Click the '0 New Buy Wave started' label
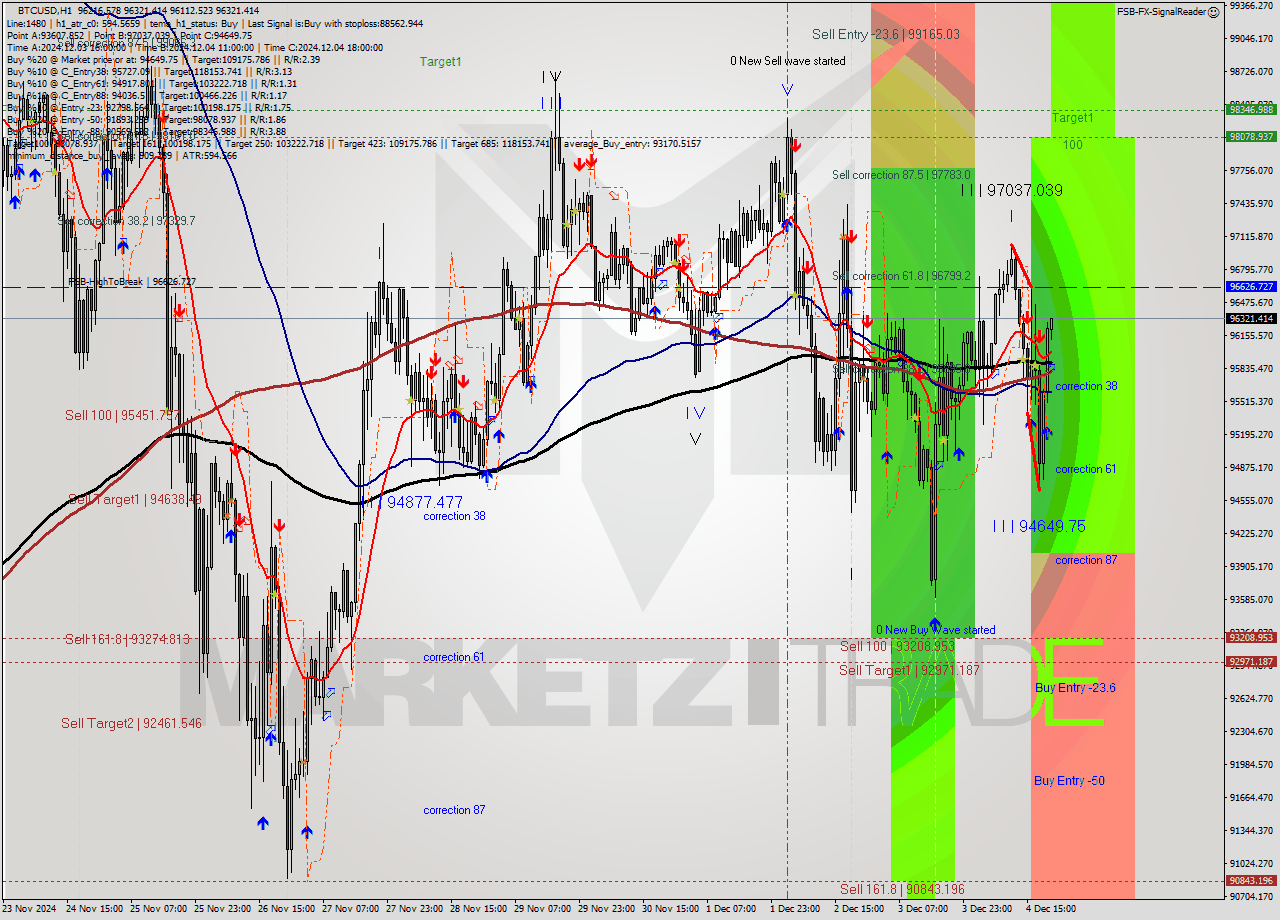 point(935,630)
